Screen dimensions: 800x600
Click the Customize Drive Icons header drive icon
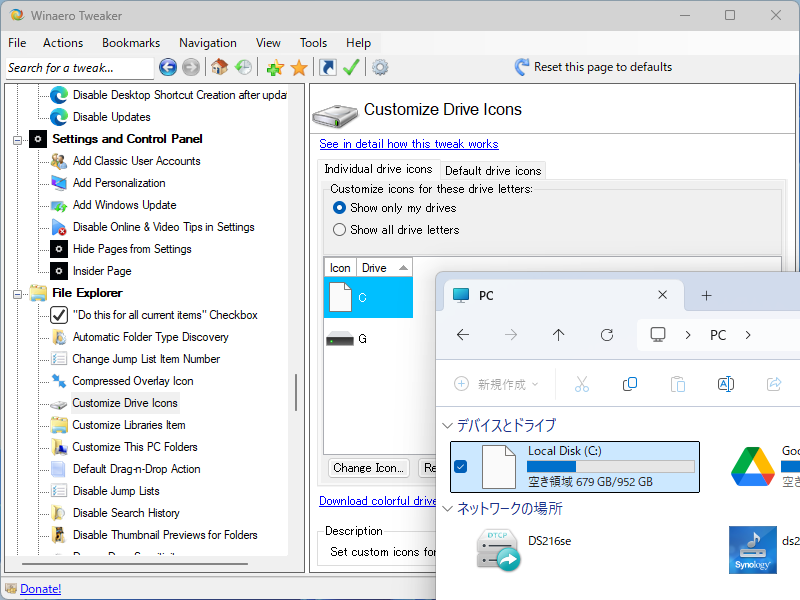[335, 115]
